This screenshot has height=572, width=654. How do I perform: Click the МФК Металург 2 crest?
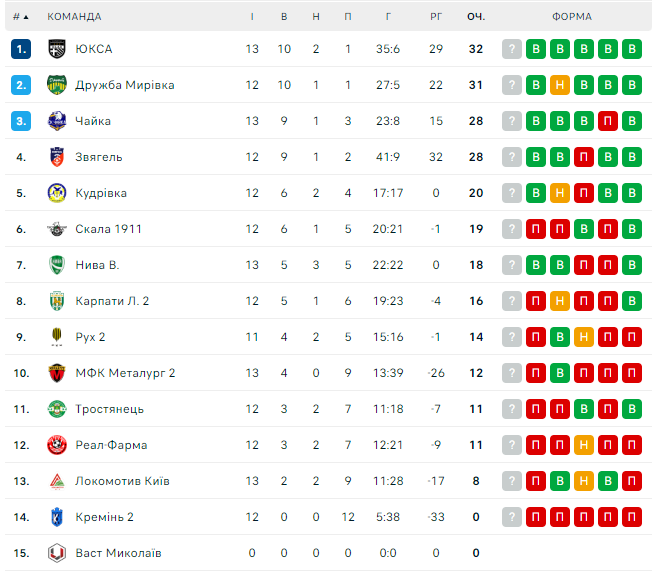[x=56, y=373]
